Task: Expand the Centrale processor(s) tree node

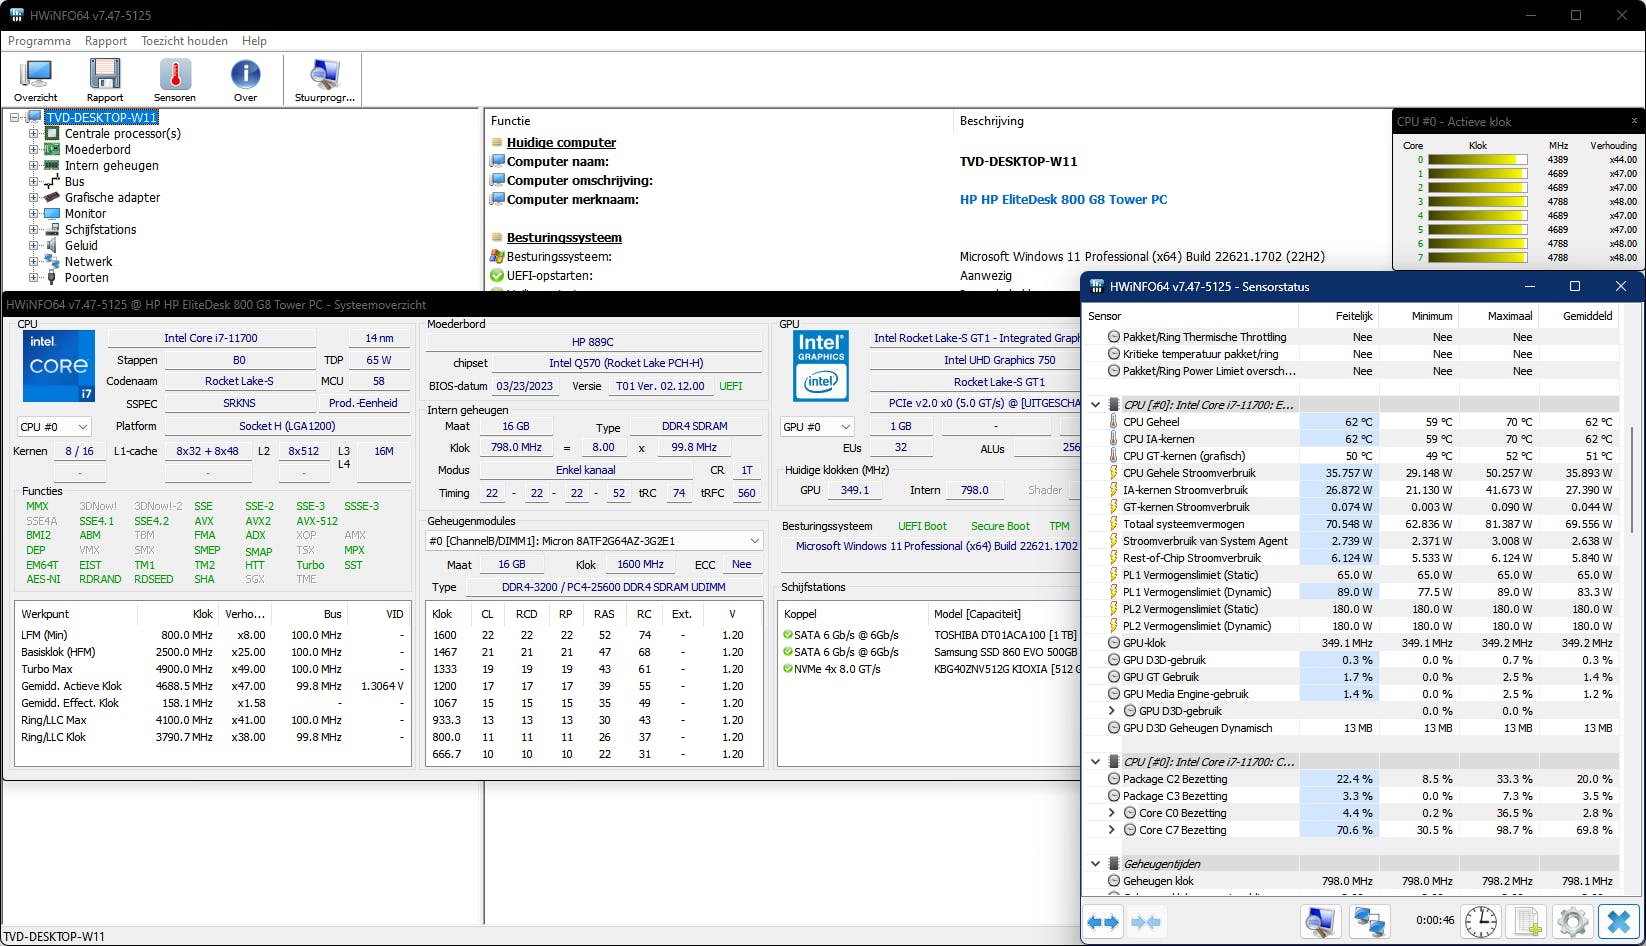Action: coord(34,134)
